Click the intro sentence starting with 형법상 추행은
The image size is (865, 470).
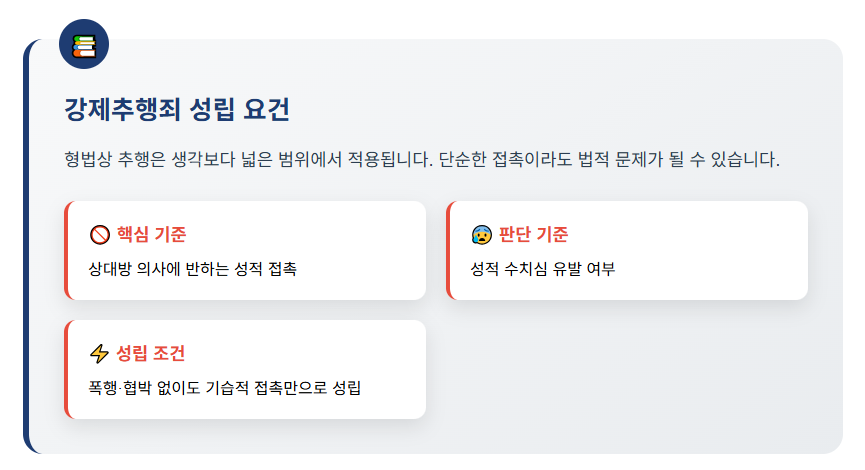tap(420, 160)
